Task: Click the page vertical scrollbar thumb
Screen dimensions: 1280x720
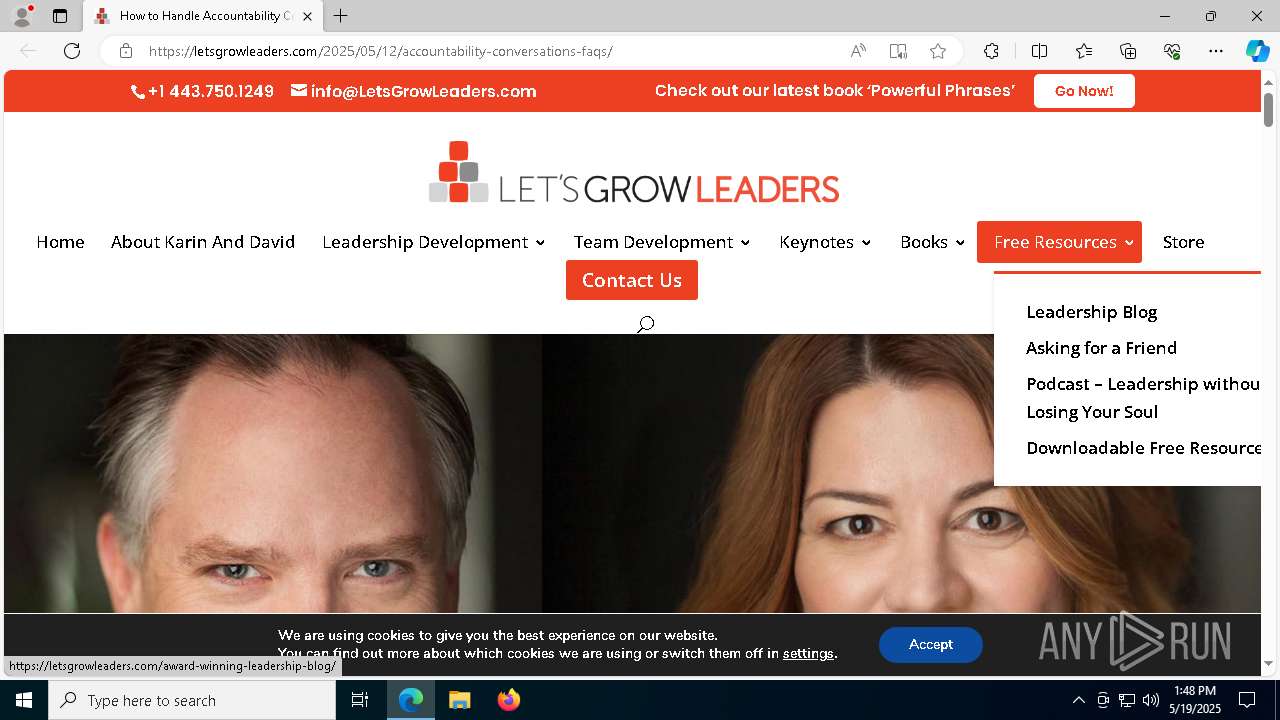Action: pos(1268,109)
